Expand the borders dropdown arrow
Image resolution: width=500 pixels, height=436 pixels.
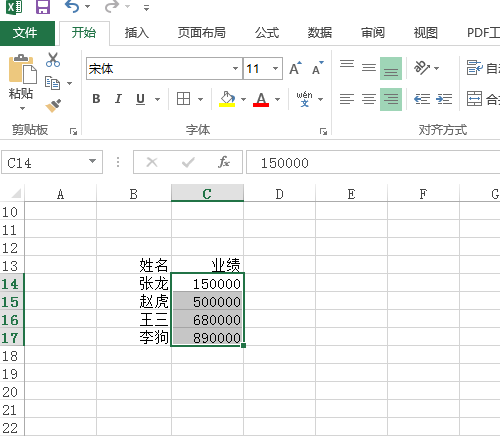(x=200, y=99)
